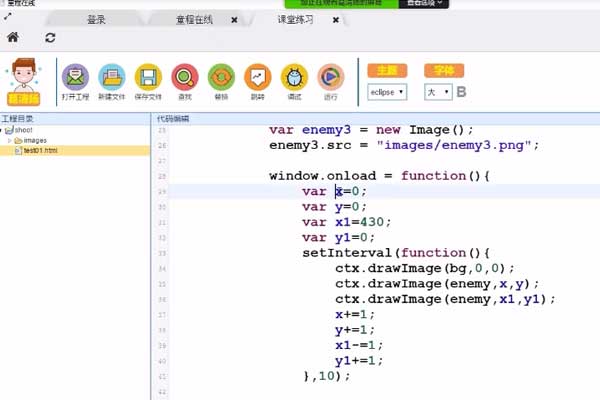
Task: Open the eclipse theme dropdown
Action: point(387,92)
